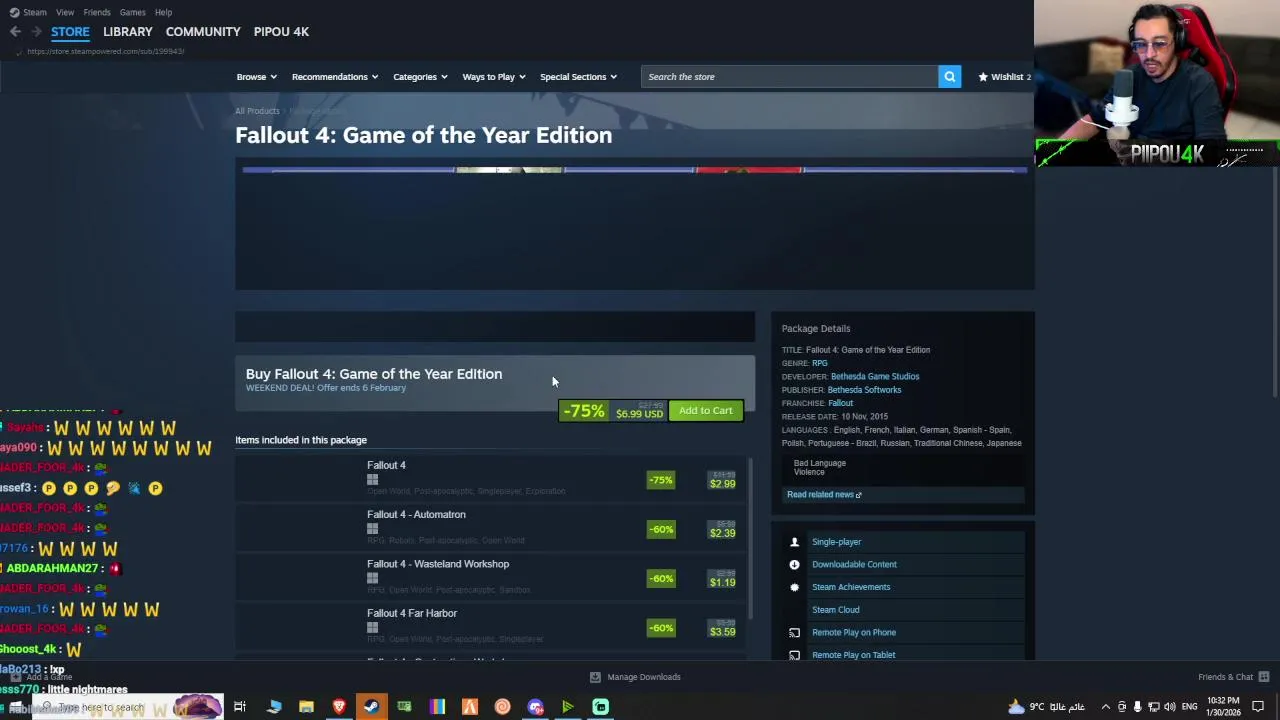Click into the Search the store field
This screenshot has height=720, width=1280.
[790, 77]
